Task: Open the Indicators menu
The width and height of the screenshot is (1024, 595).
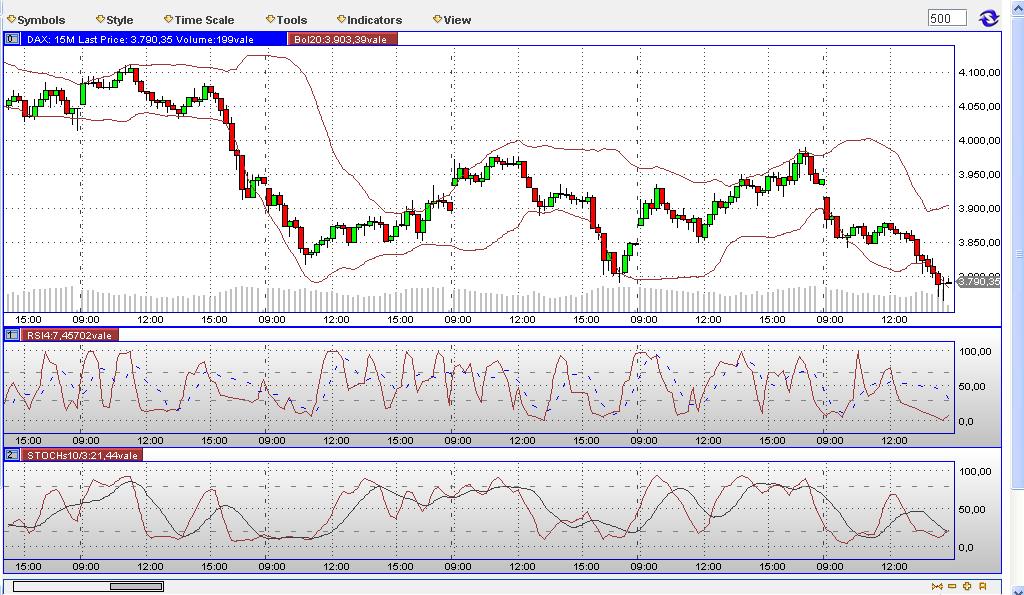Action: (370, 19)
